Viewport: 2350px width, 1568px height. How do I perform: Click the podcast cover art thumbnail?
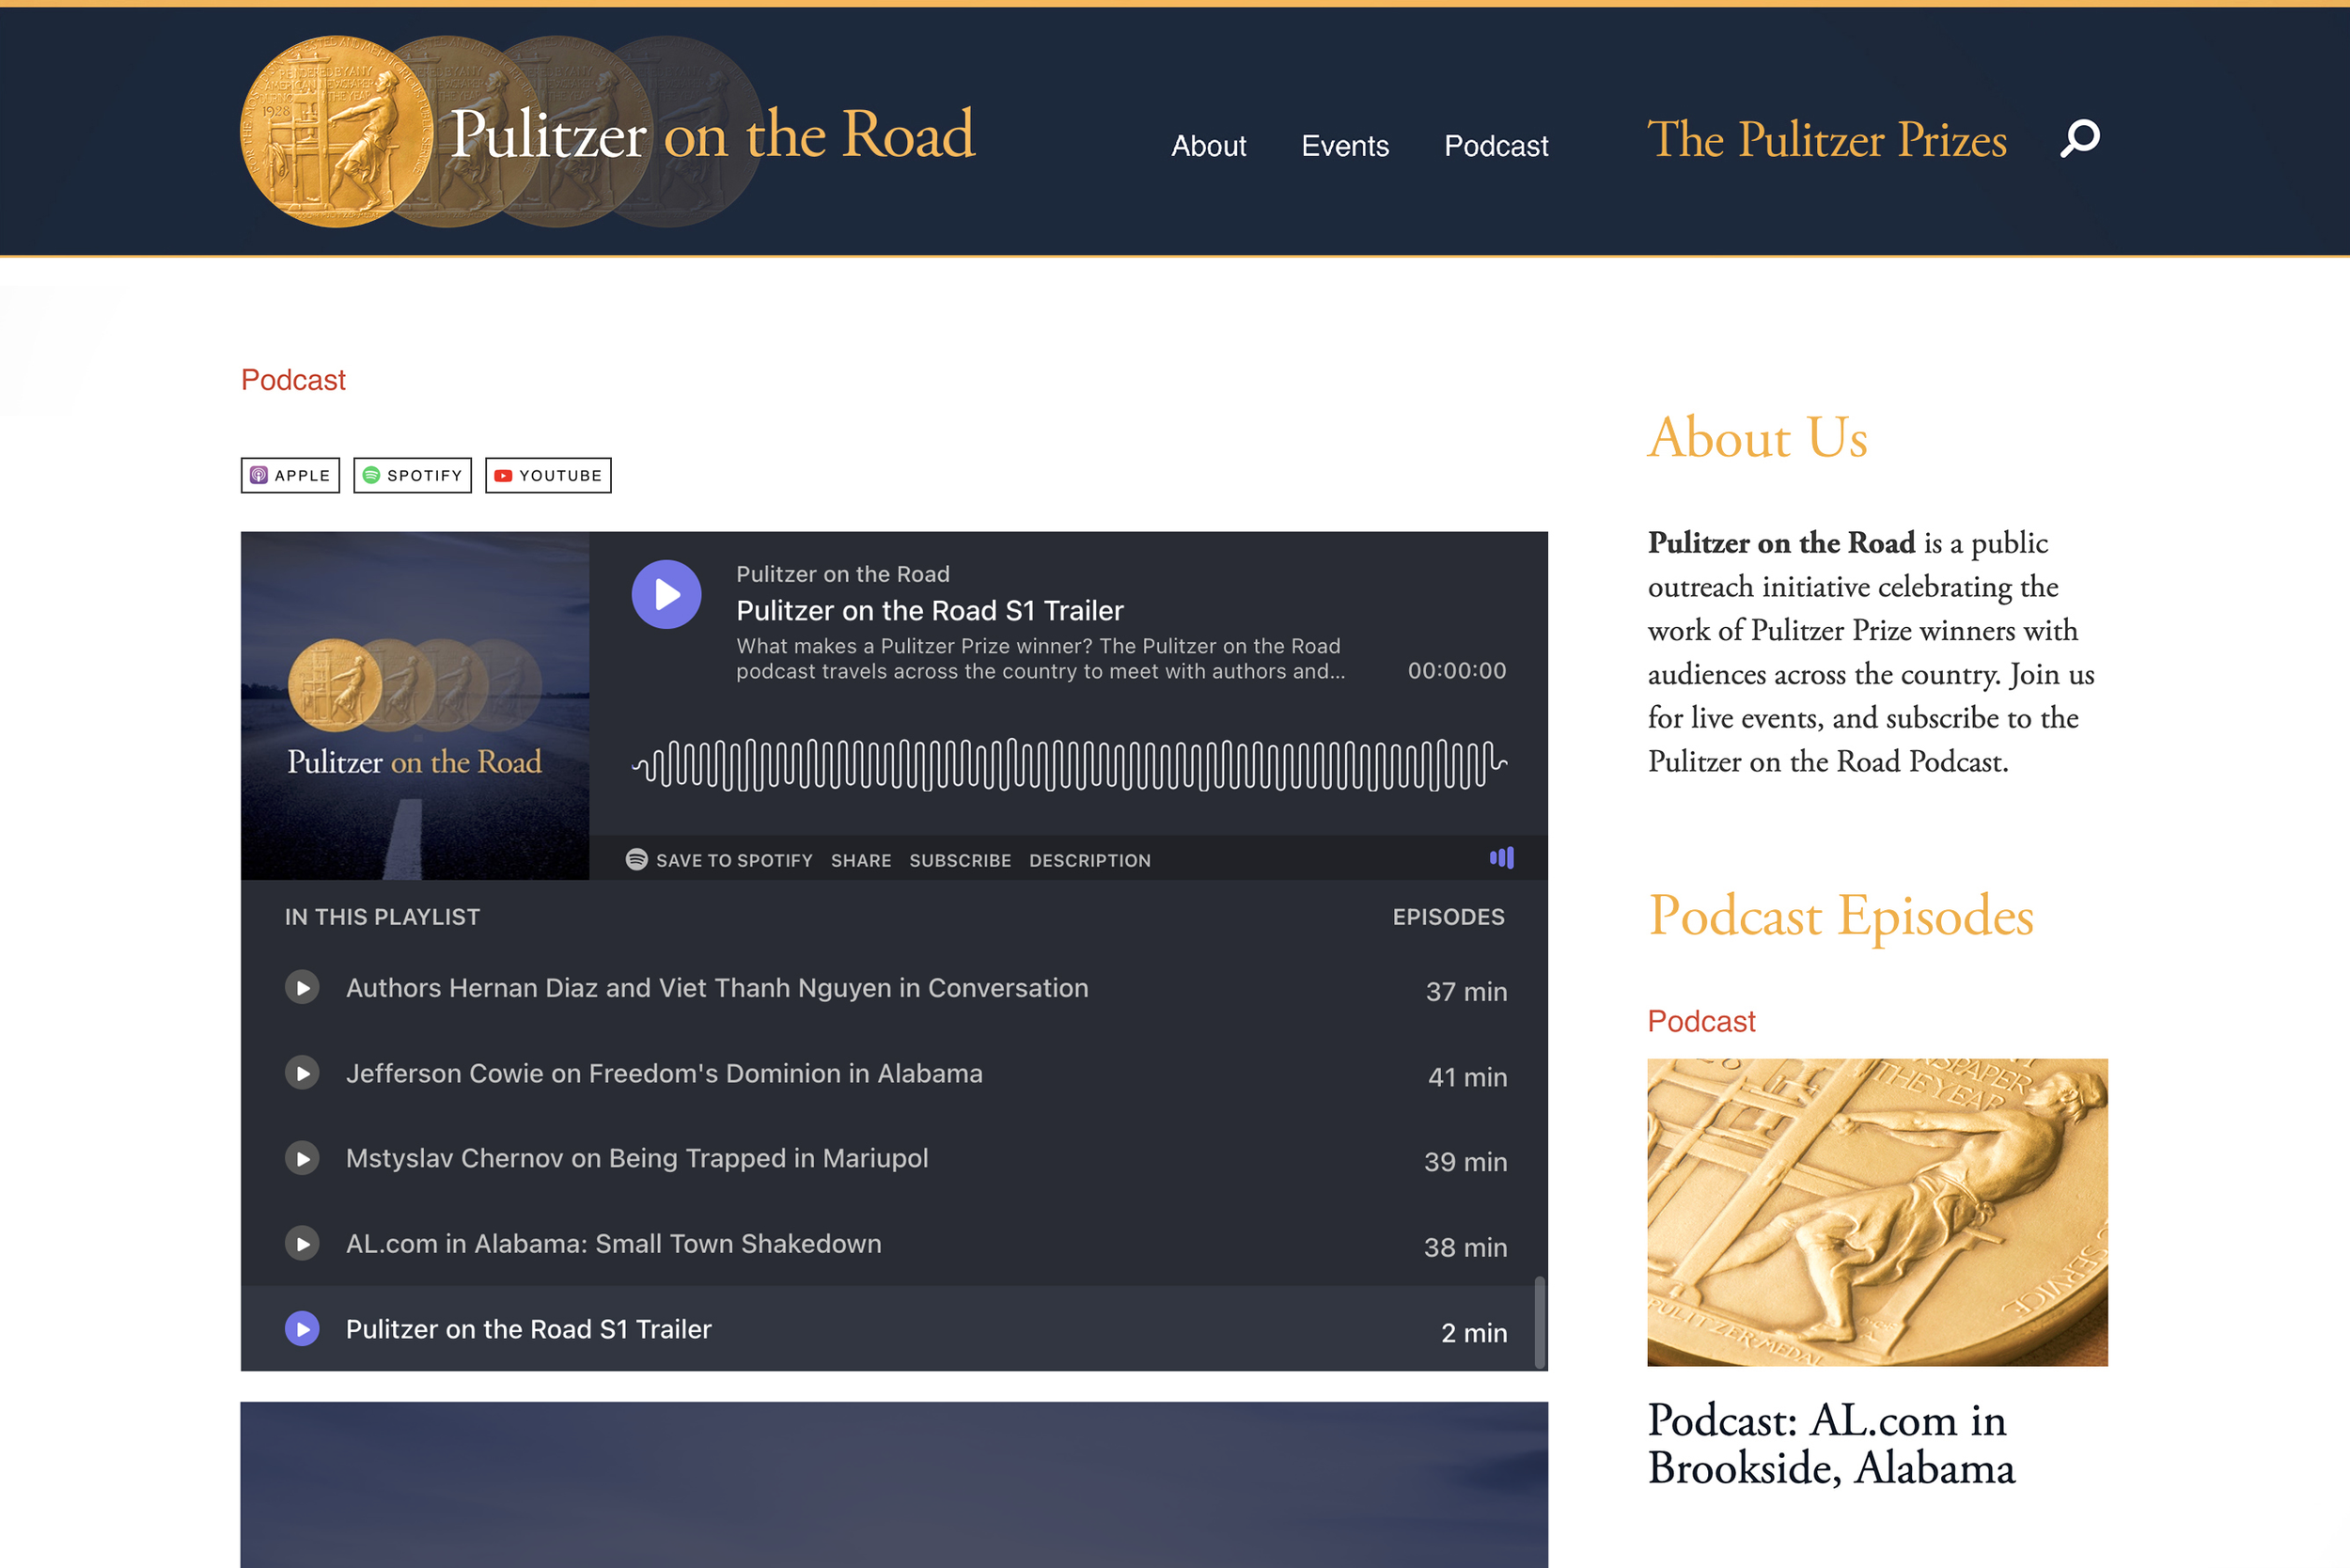tap(415, 706)
